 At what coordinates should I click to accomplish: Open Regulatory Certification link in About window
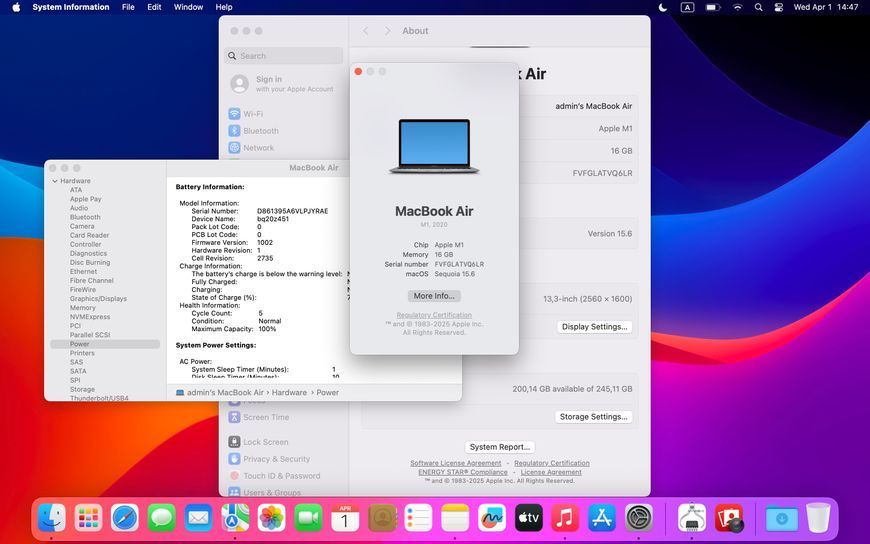[434, 315]
